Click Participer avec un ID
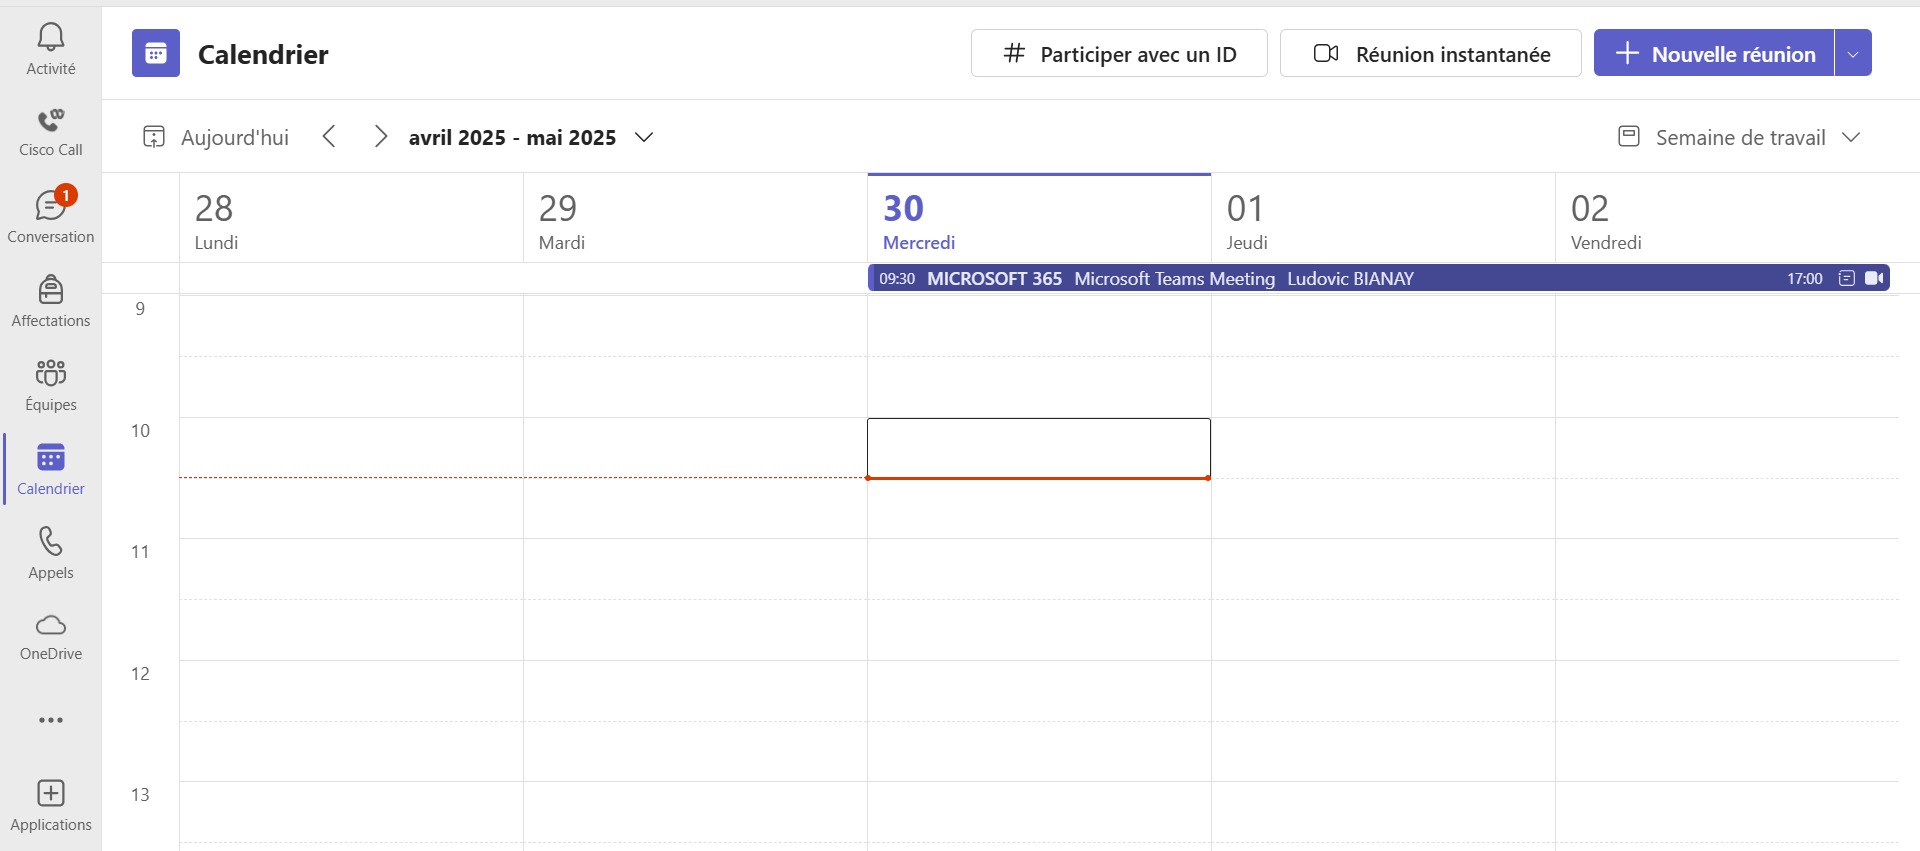The height and width of the screenshot is (851, 1920). 1119,54
